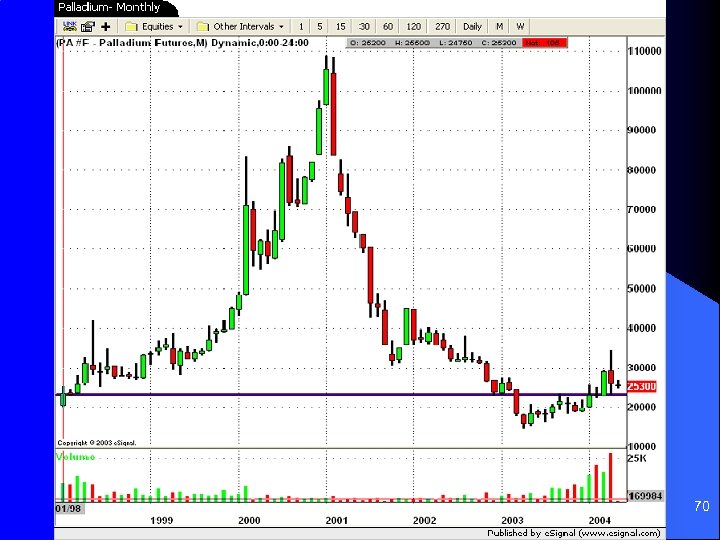
Task: Click the plus crosshair cursor icon
Action: [106, 27]
